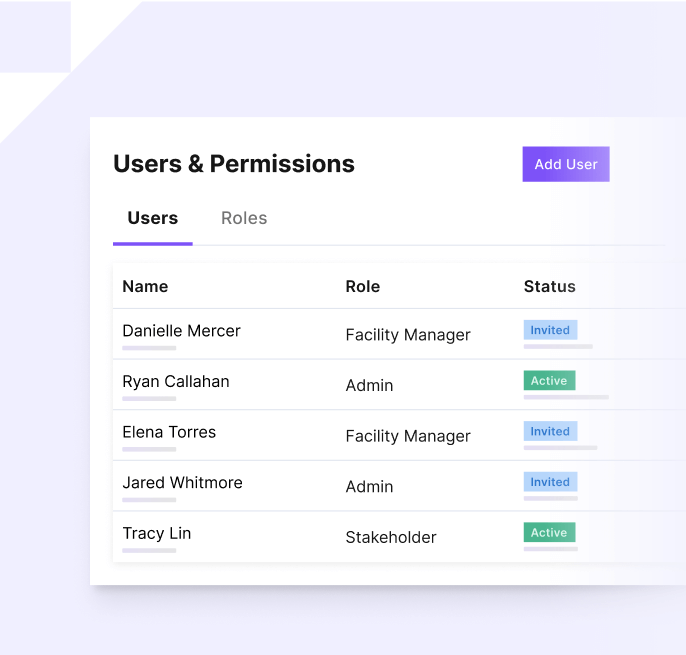
Task: Click Ryan Callahan's Active status badge
Action: 549,381
